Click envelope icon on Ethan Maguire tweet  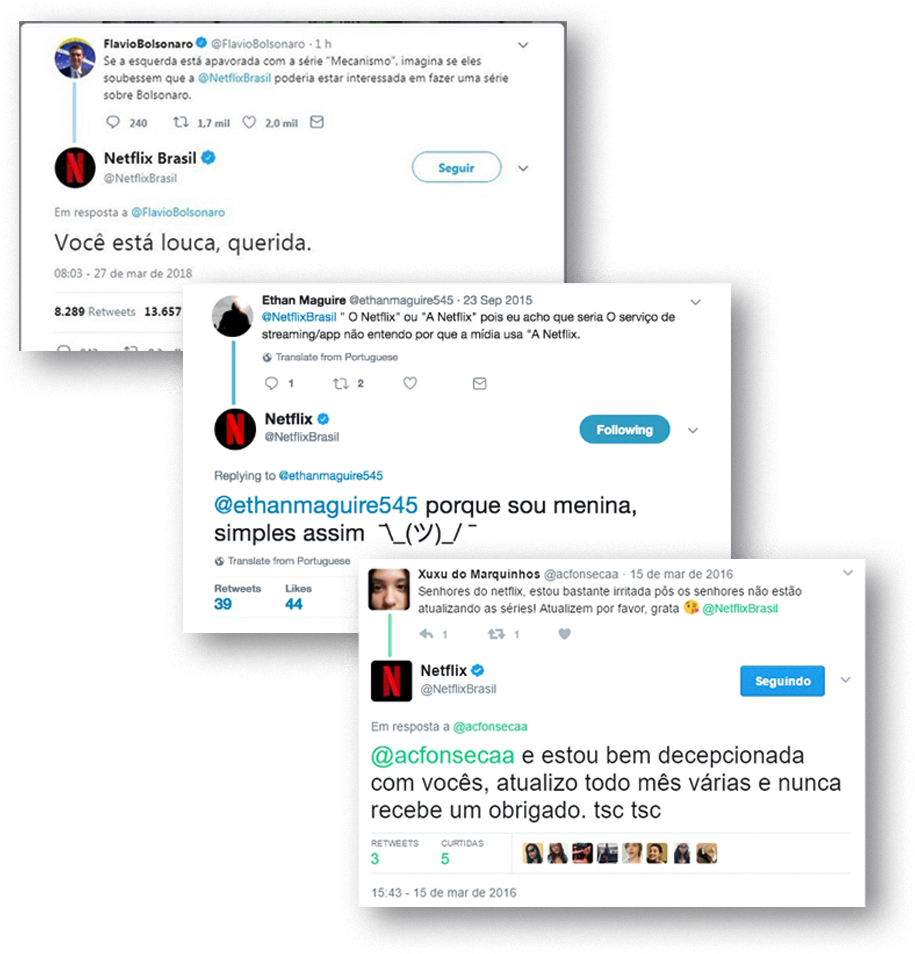[479, 383]
